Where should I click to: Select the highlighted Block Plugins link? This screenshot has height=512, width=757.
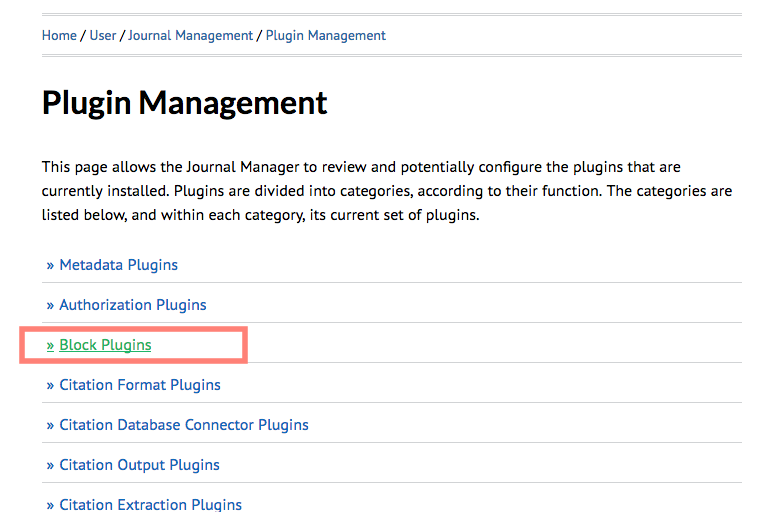tap(105, 345)
